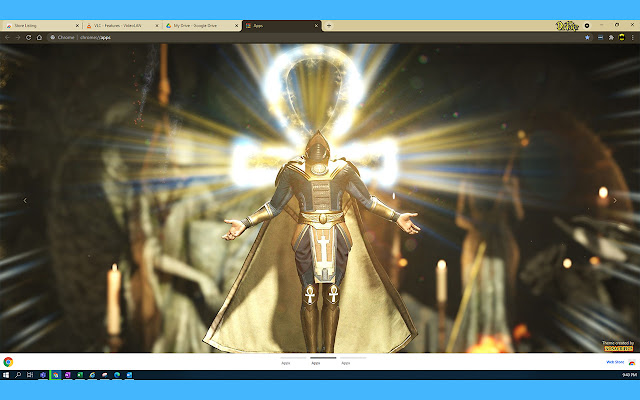Viewport: 640px width, 400px height.
Task: Go back with the browser back arrow
Action: 7,37
